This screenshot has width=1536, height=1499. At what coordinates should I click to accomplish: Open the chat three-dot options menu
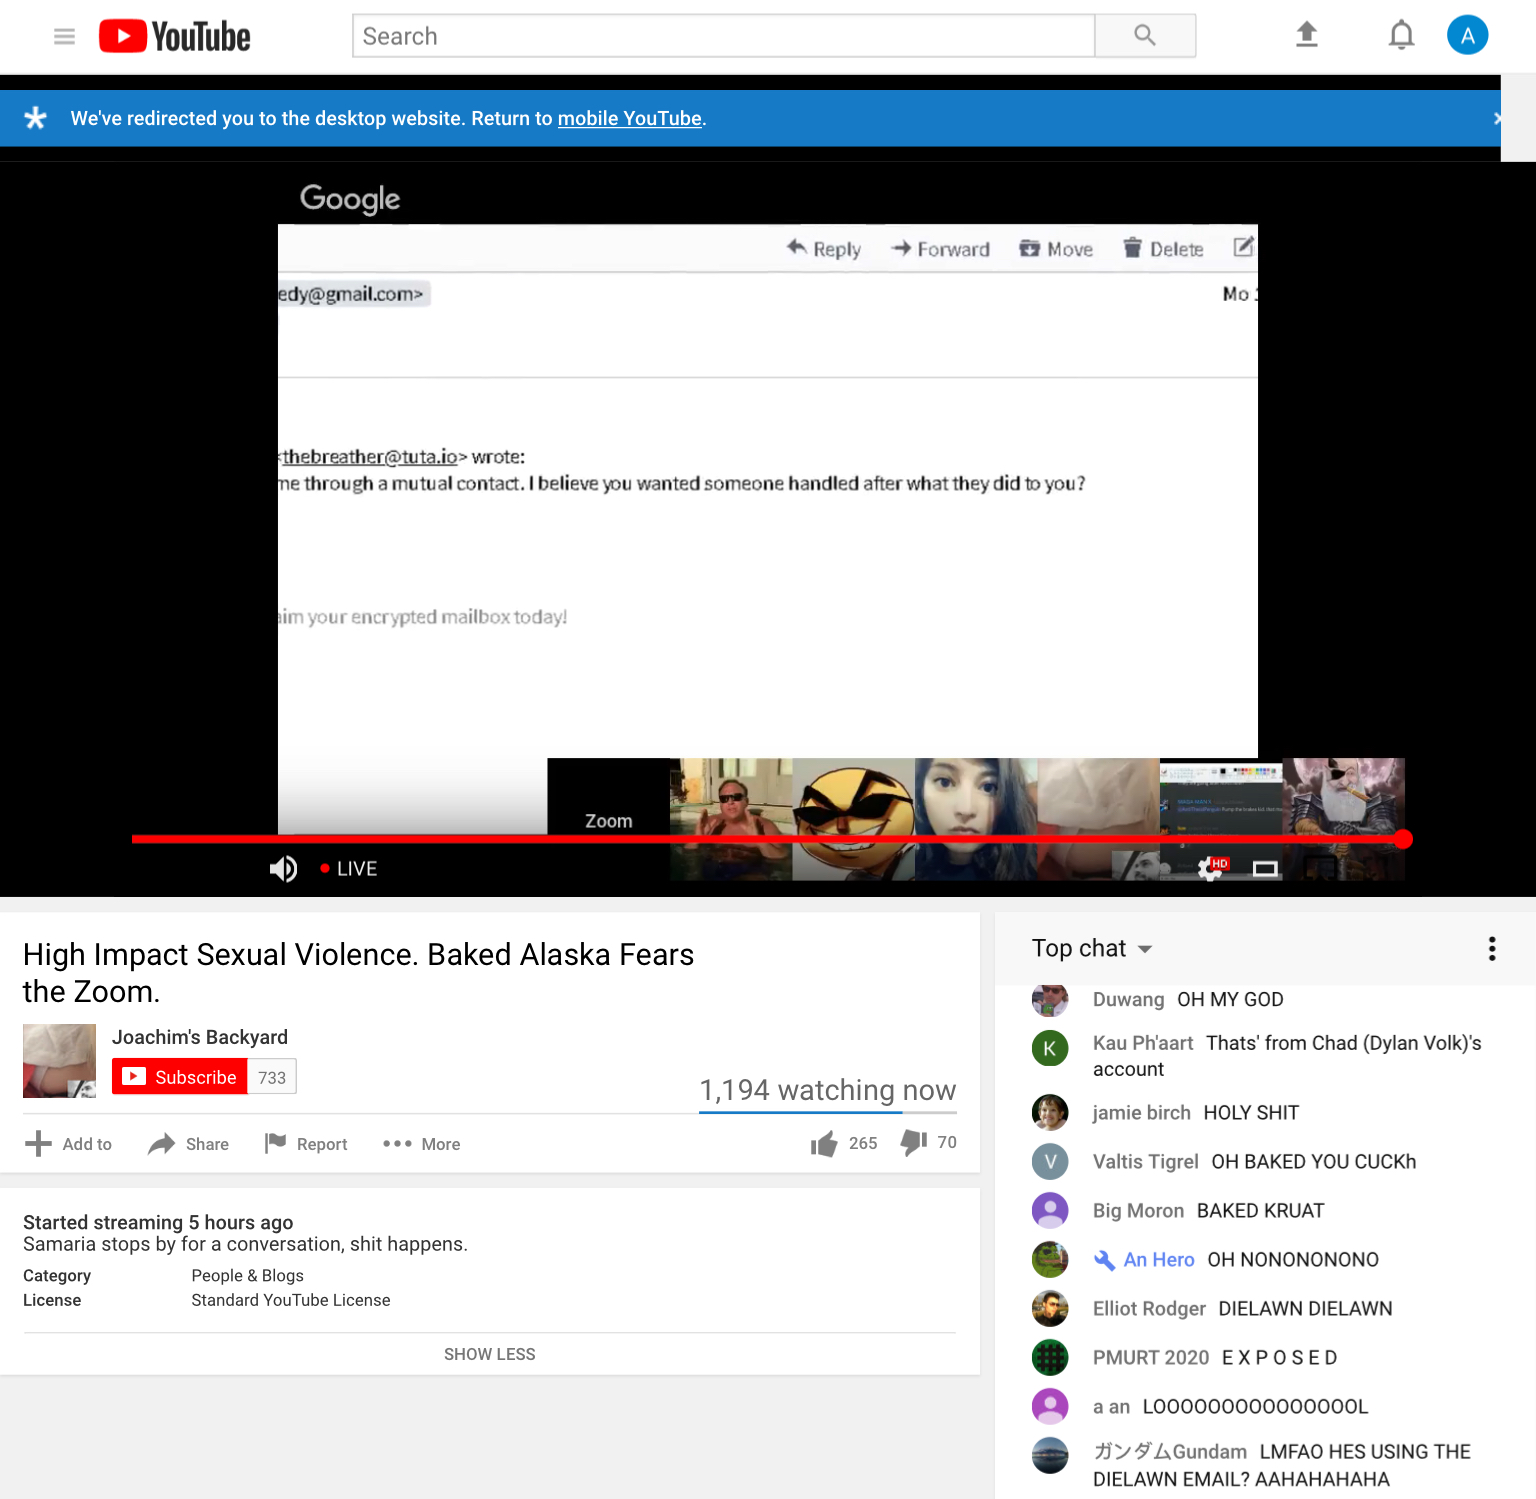pyautogui.click(x=1492, y=948)
